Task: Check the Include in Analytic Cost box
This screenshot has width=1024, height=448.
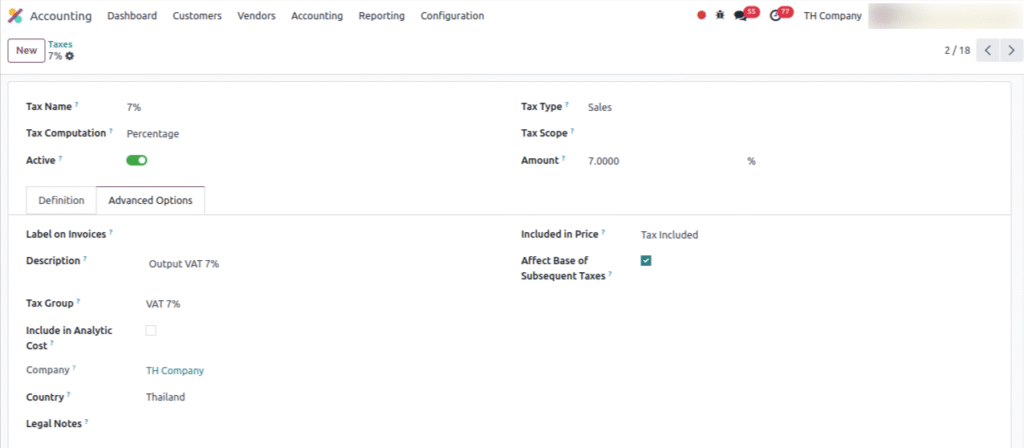Action: [x=151, y=330]
